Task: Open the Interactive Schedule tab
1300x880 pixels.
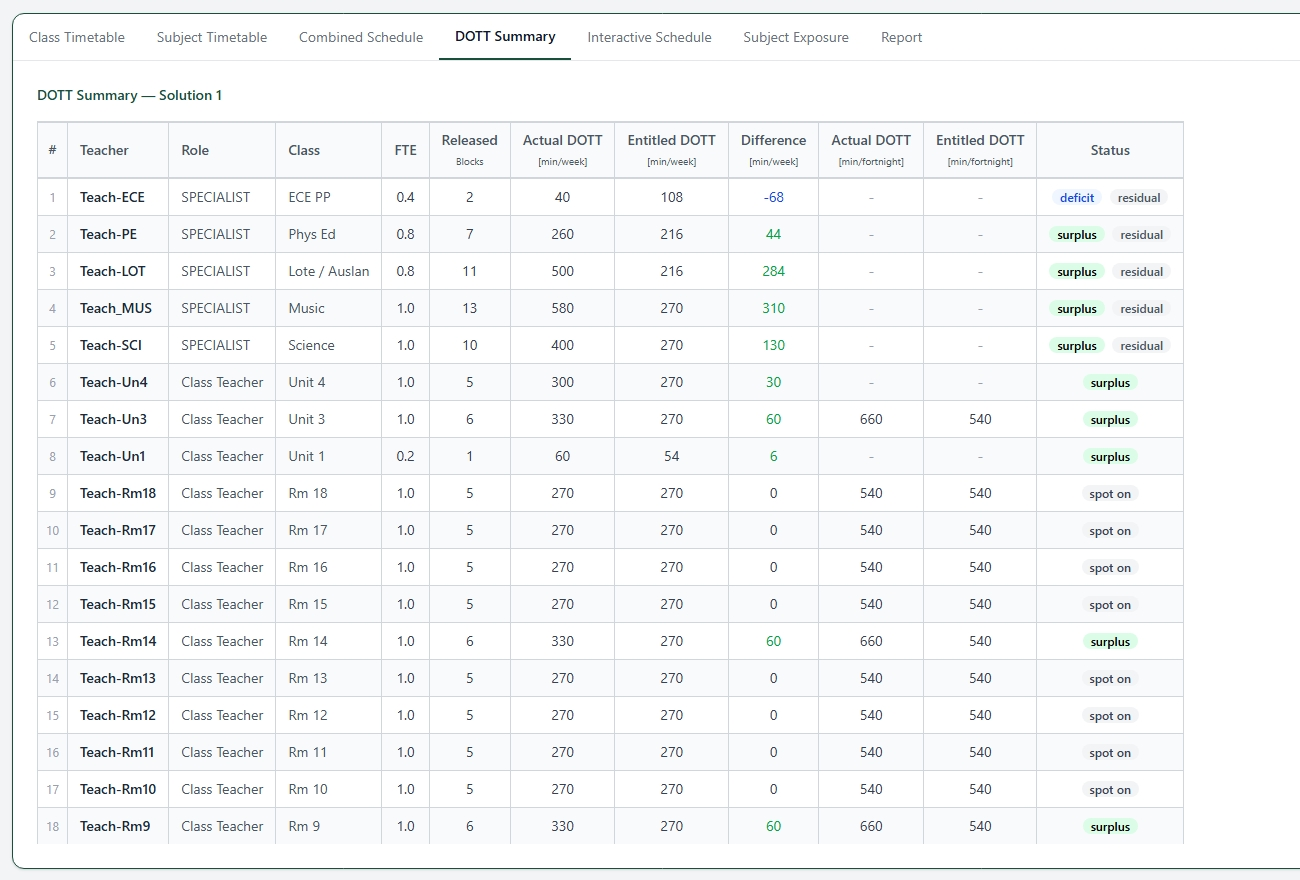Action: point(649,37)
